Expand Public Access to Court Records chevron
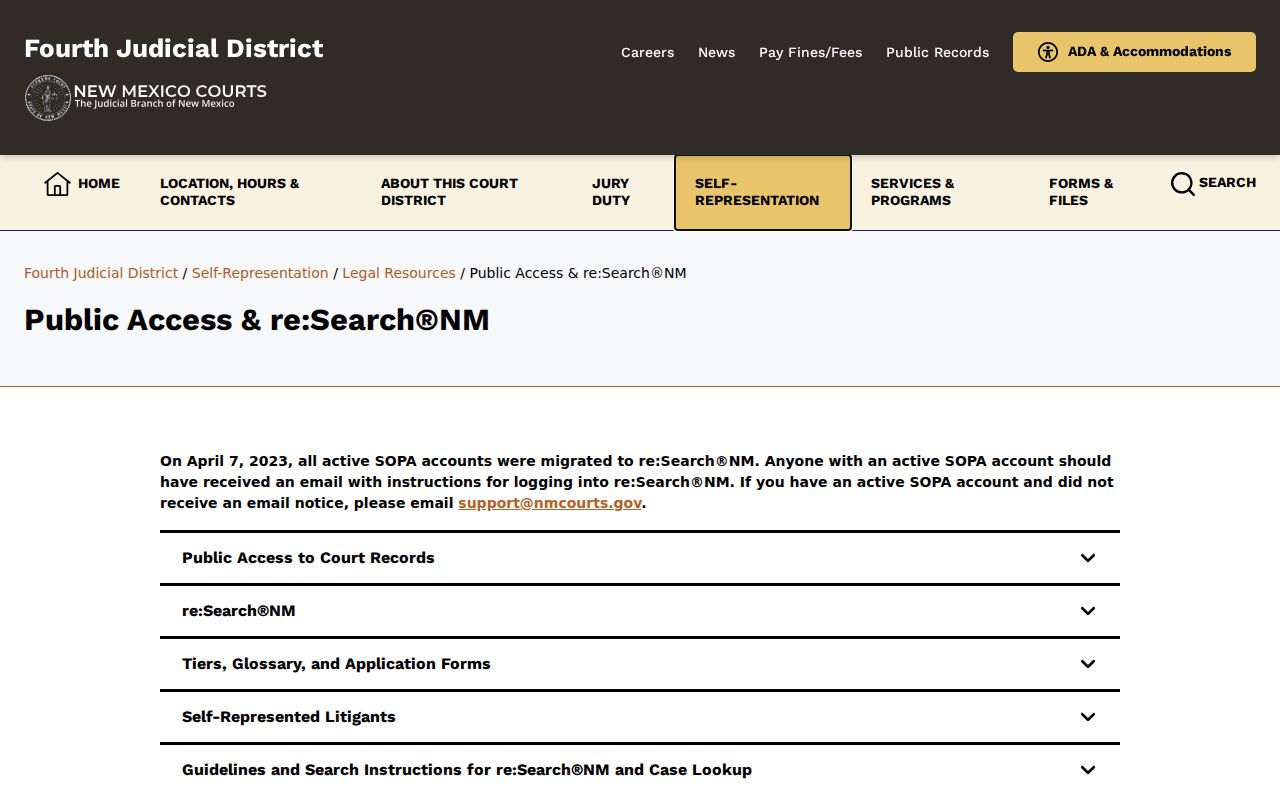This screenshot has height=800, width=1280. pos(1088,558)
